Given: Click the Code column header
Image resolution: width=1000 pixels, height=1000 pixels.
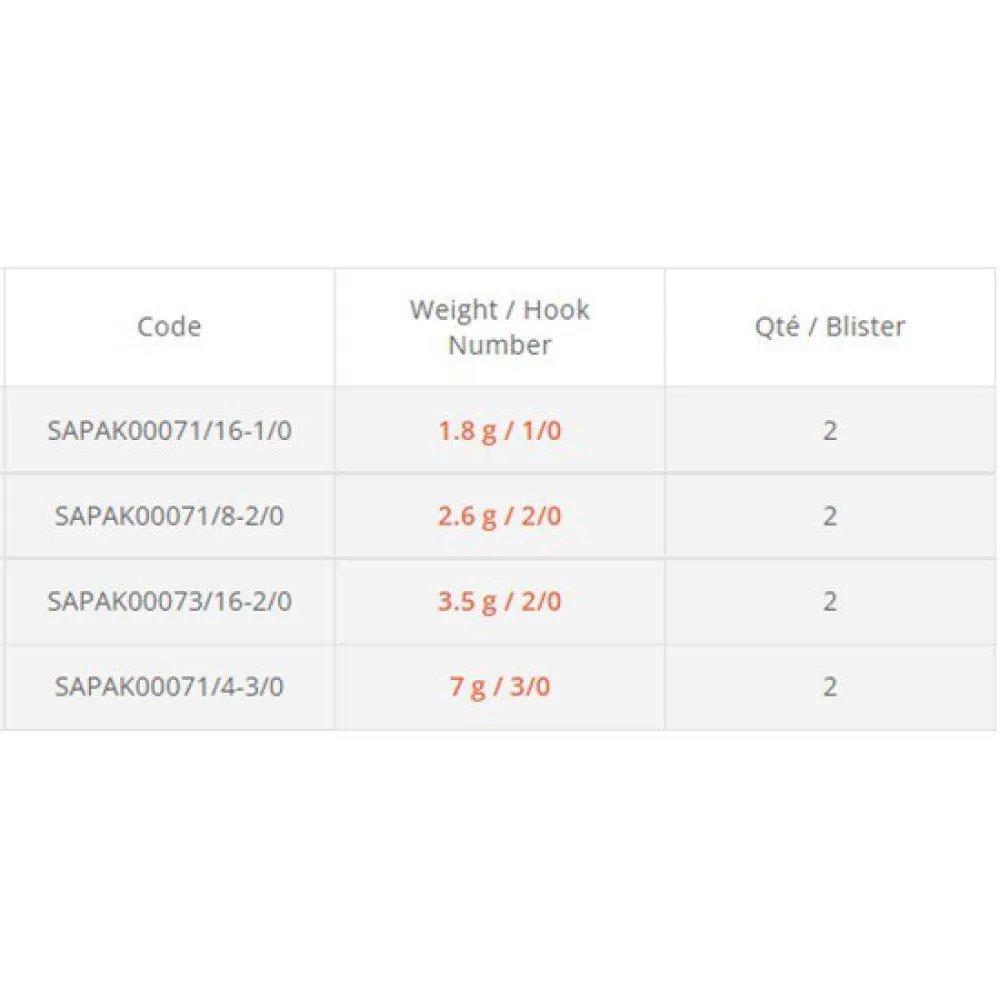Looking at the screenshot, I should (x=169, y=327).
